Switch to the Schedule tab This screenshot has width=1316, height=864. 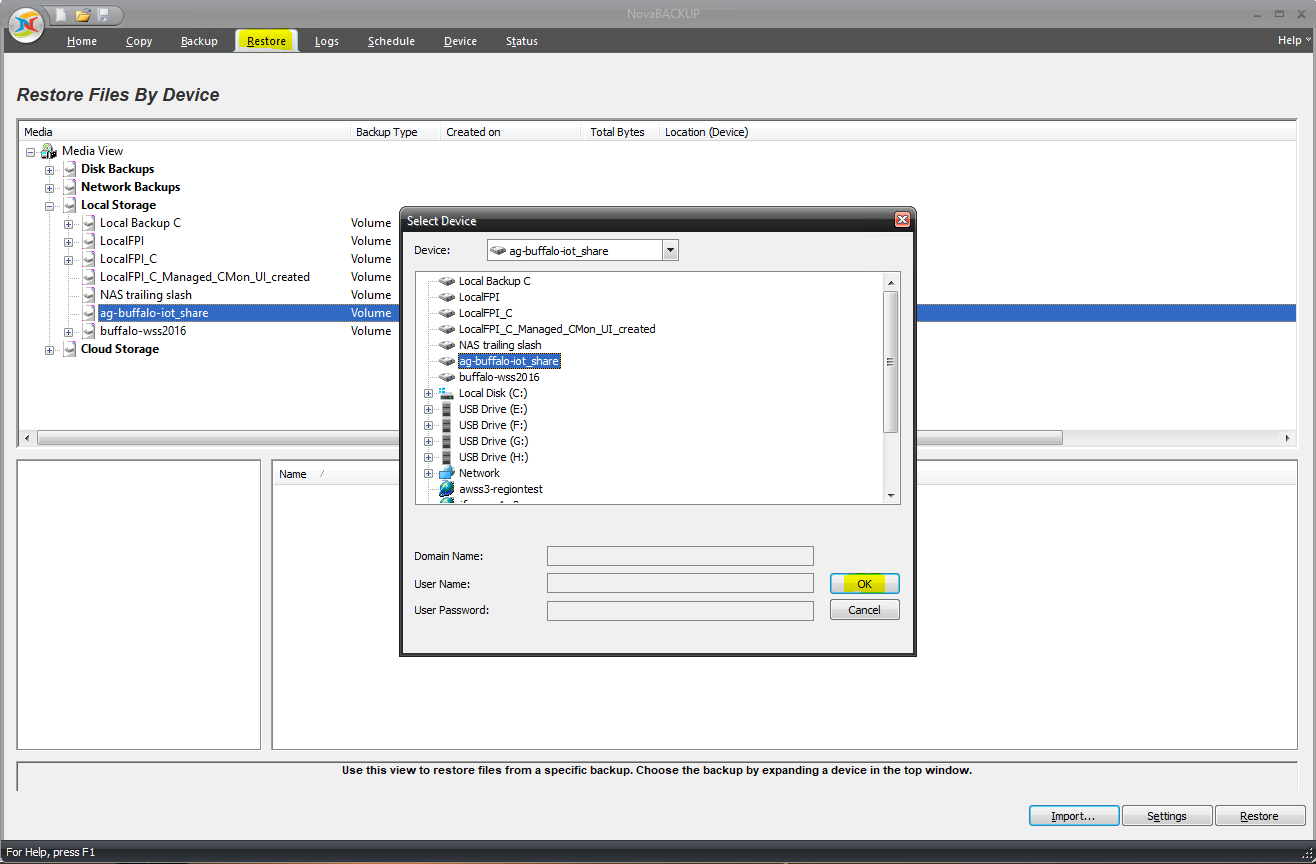pos(391,41)
